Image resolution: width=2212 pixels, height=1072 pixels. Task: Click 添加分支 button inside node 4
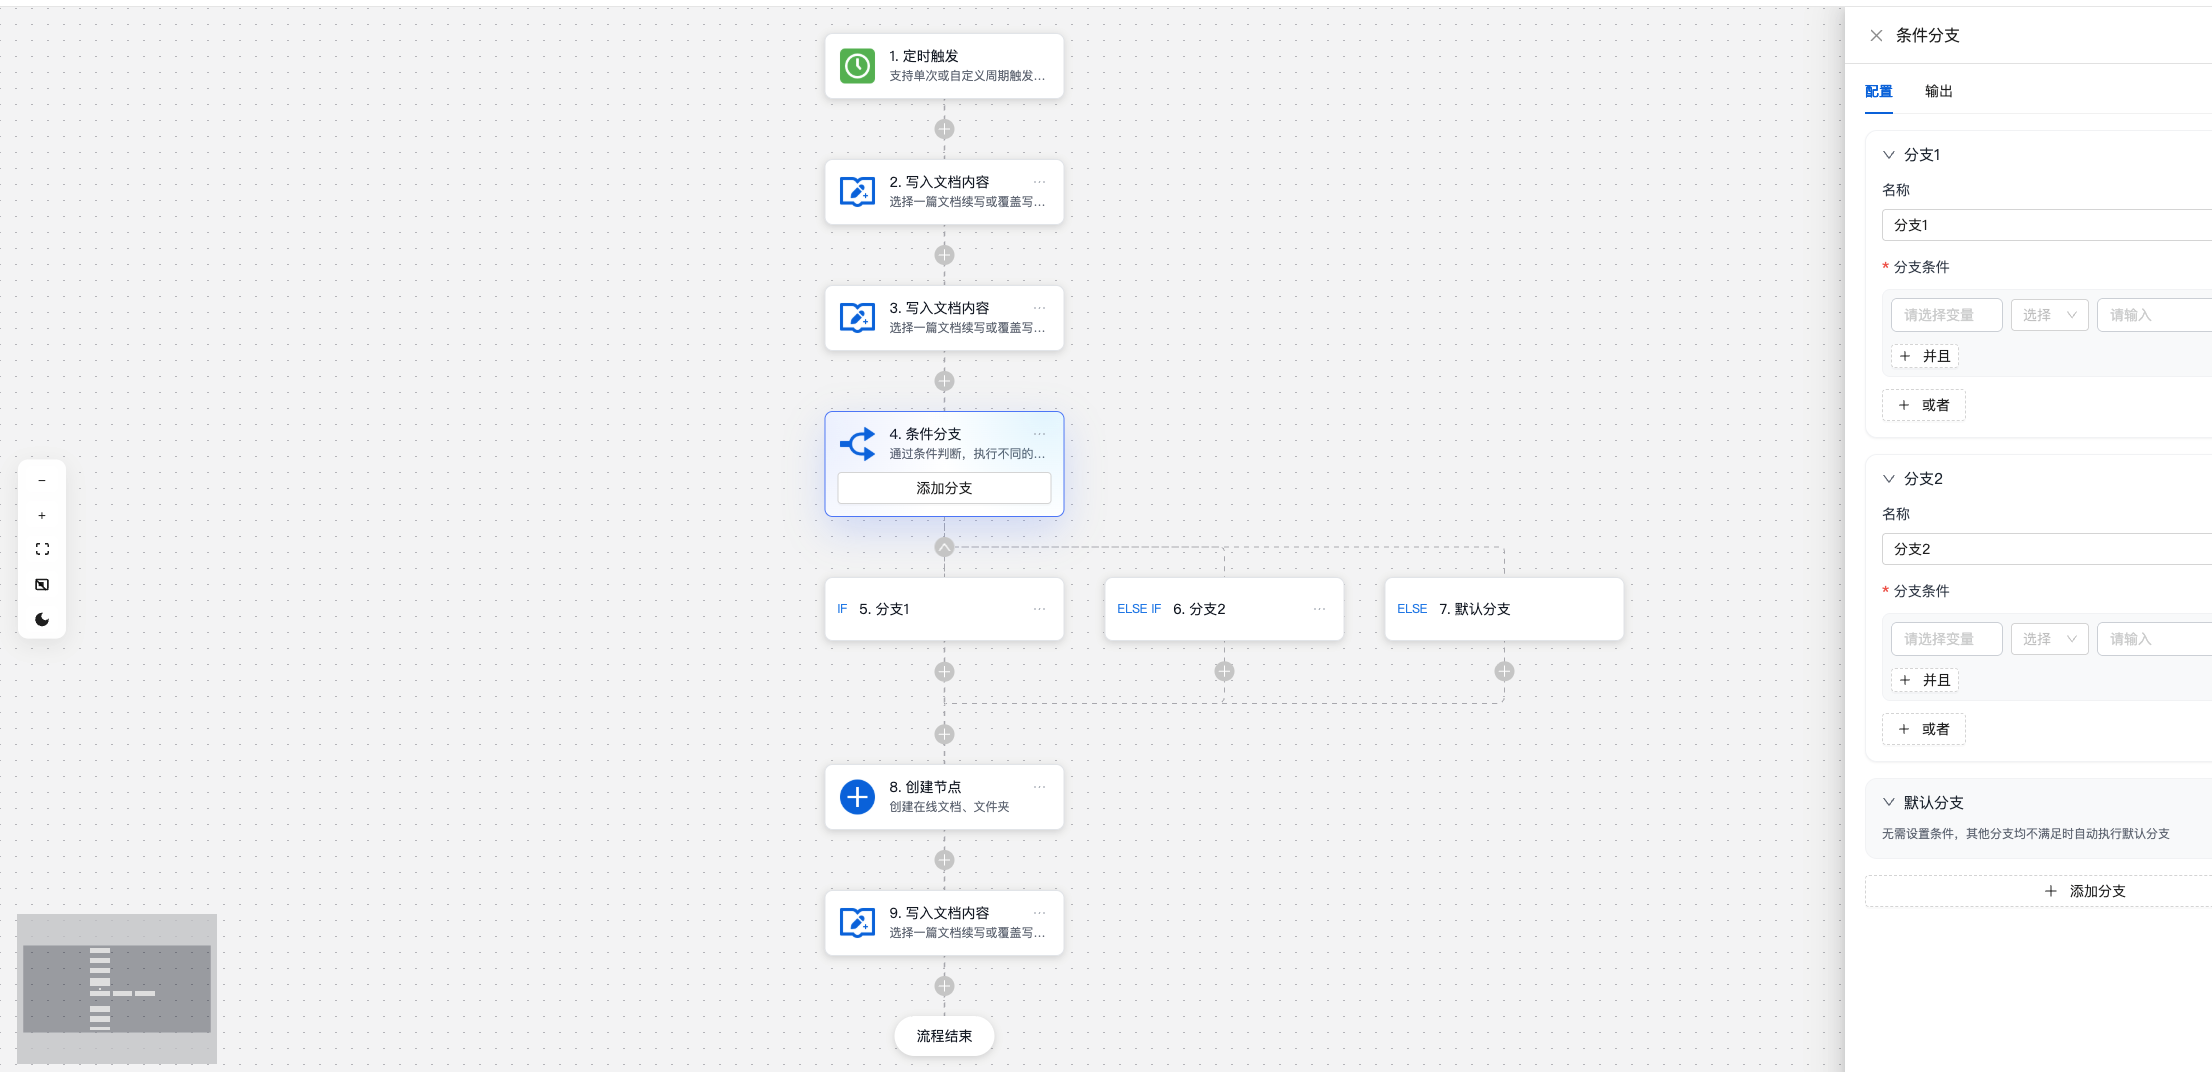tap(944, 488)
